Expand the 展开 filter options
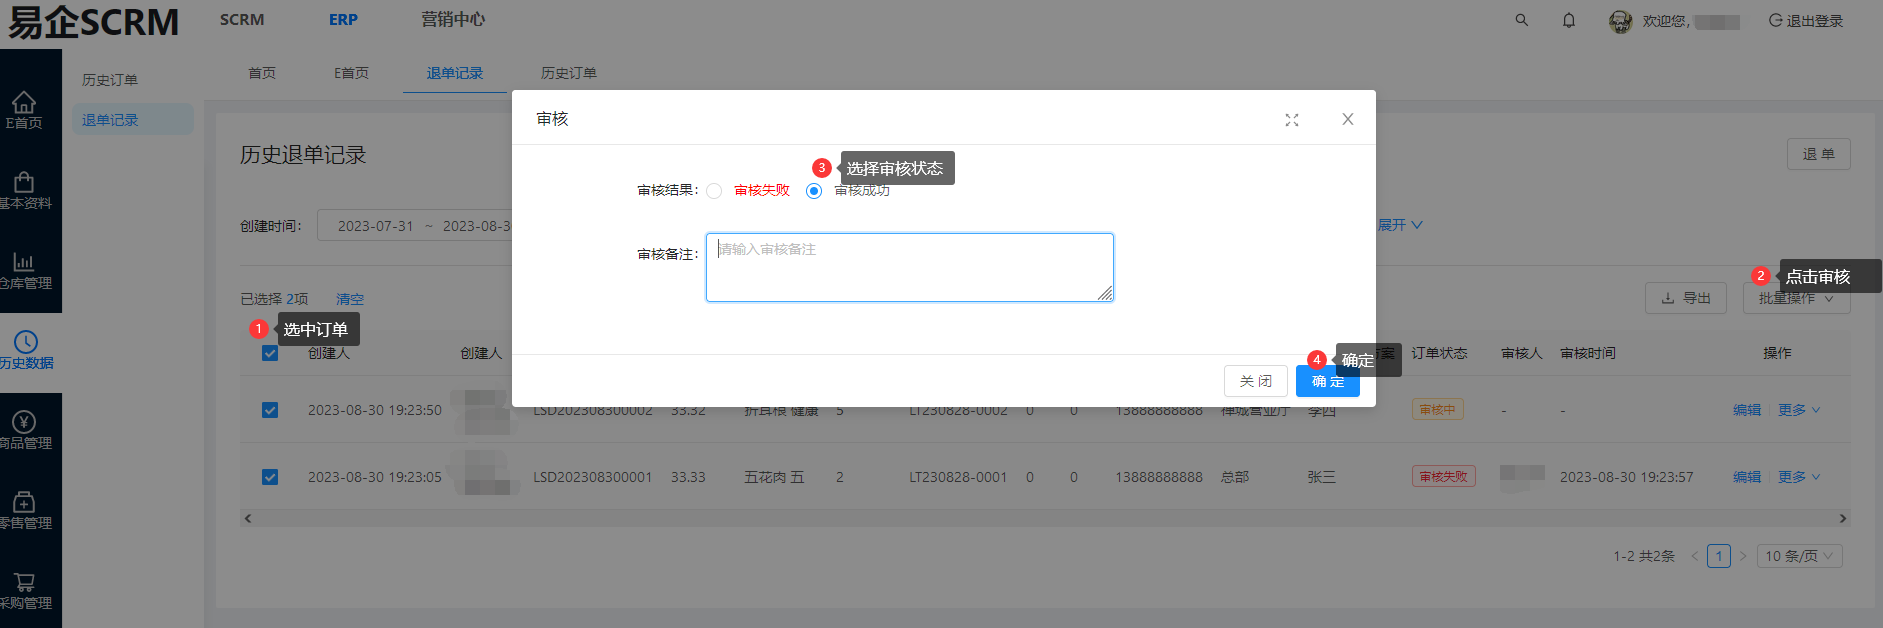This screenshot has width=1883, height=628. pos(1400,225)
